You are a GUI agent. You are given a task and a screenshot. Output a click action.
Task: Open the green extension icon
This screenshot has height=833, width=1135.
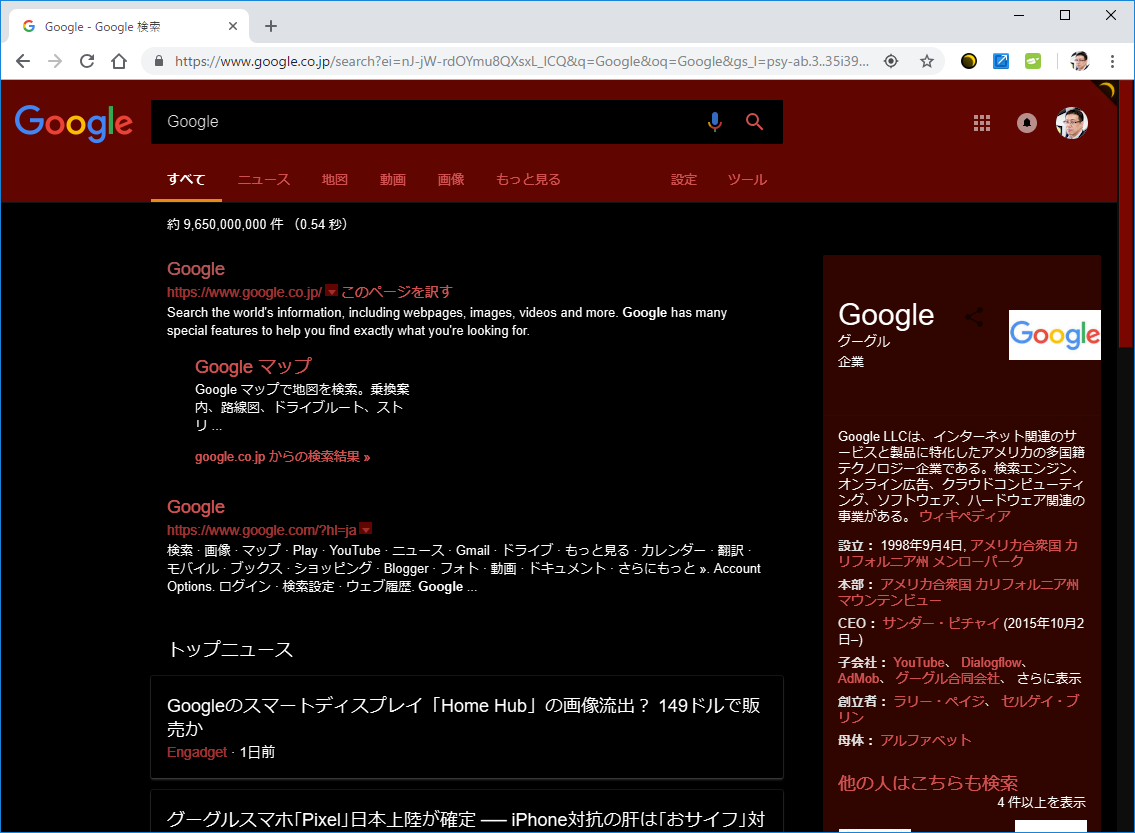coord(1033,62)
